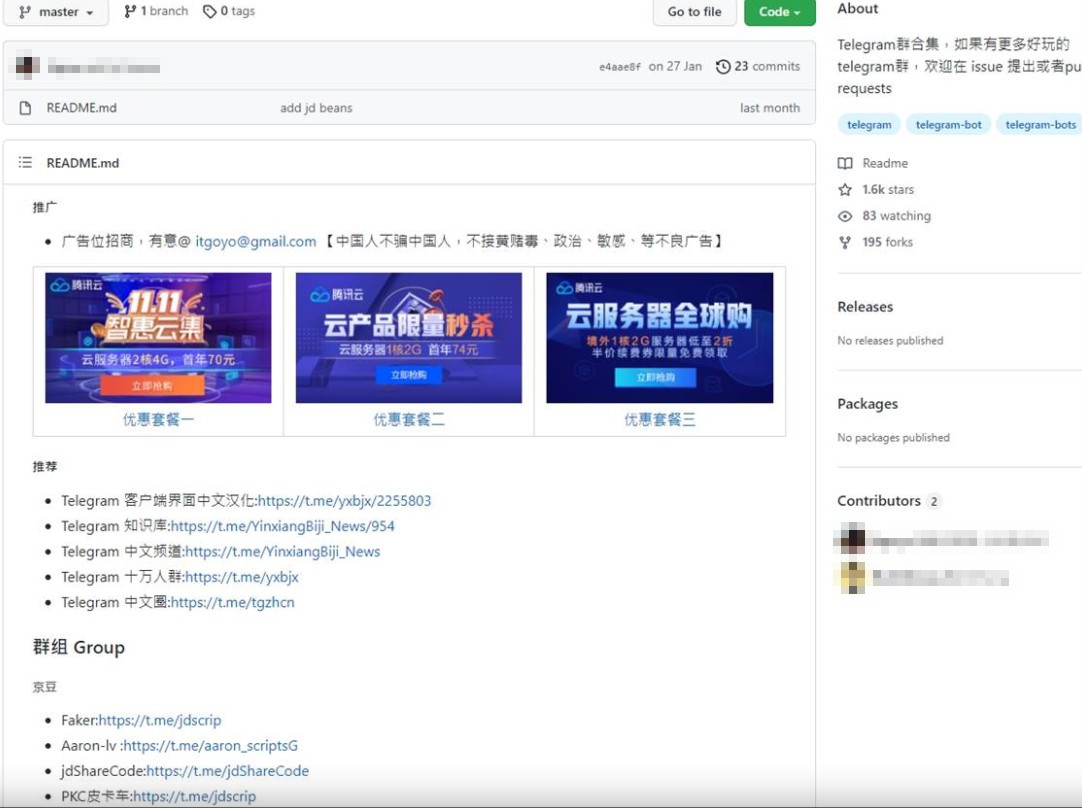
Task: Open the t.me/jdShareCode link
Action: (227, 771)
